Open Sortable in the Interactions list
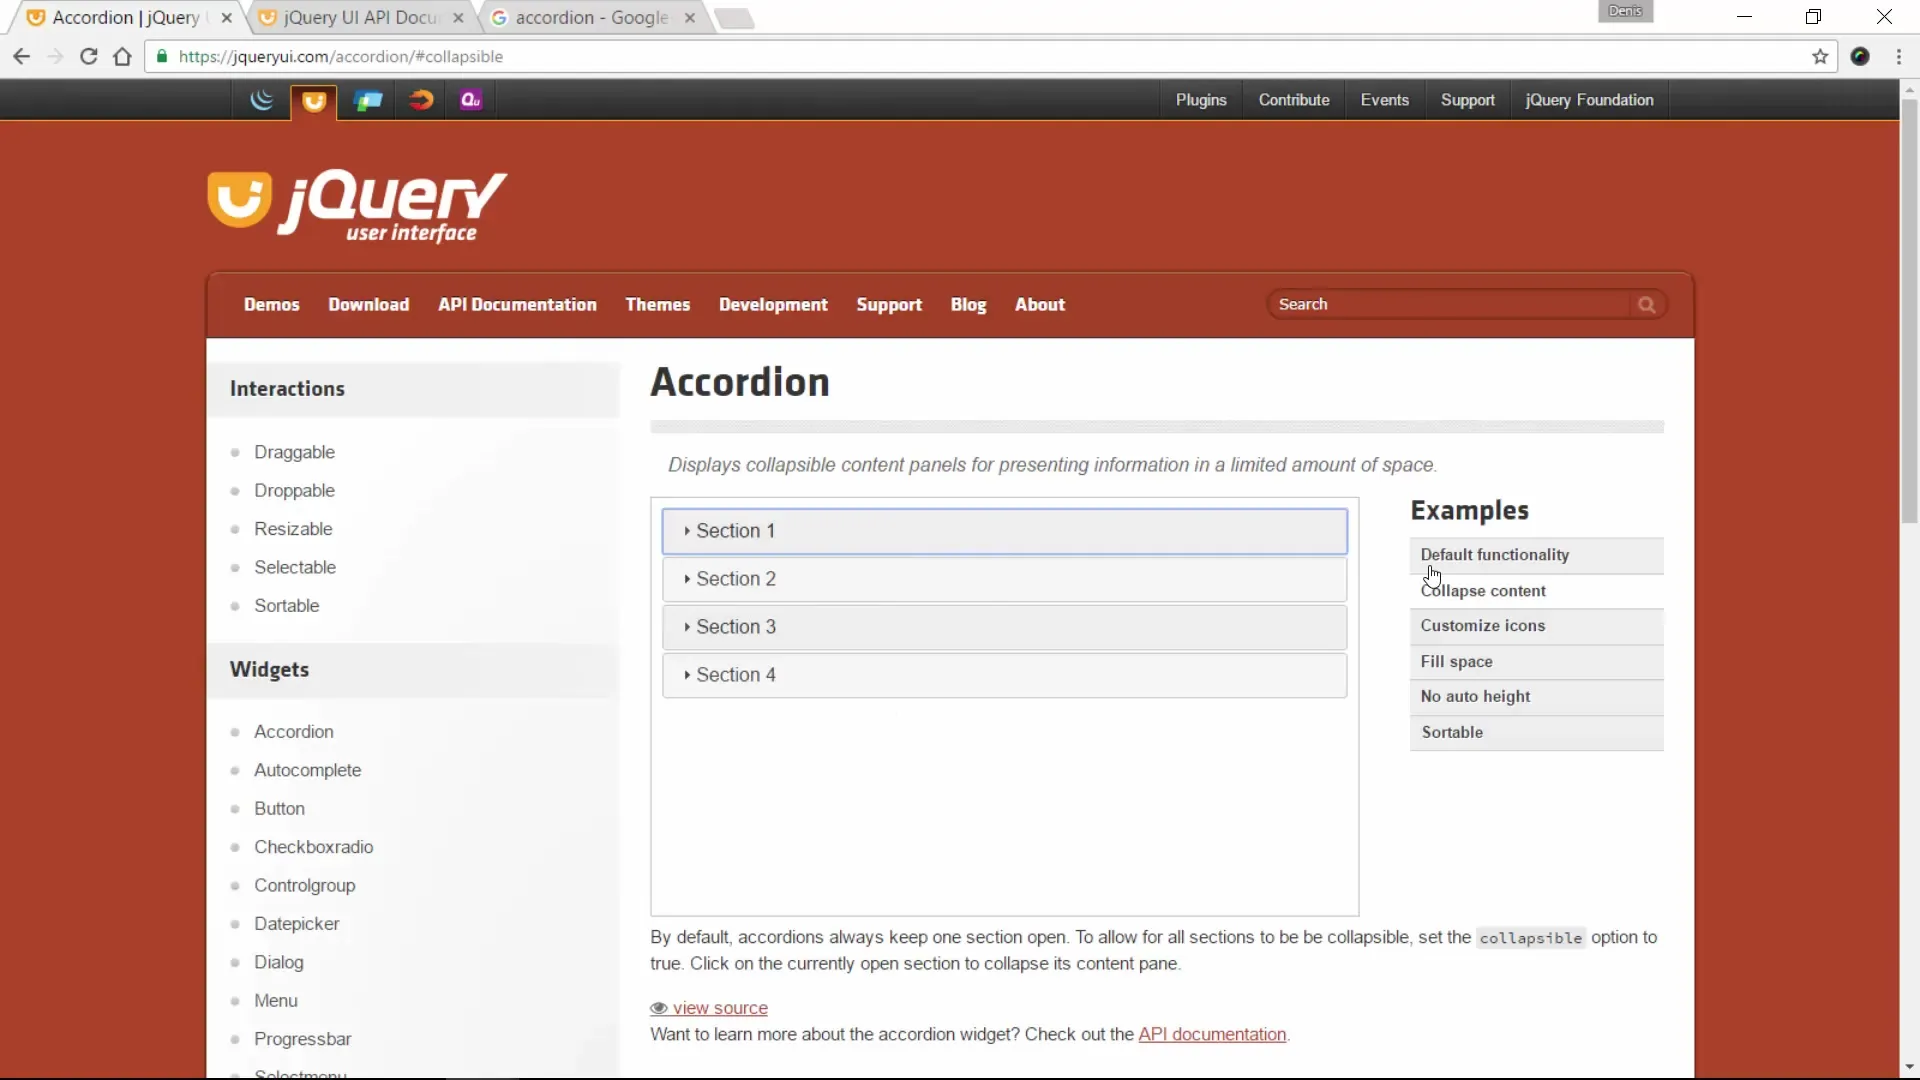 [287, 606]
